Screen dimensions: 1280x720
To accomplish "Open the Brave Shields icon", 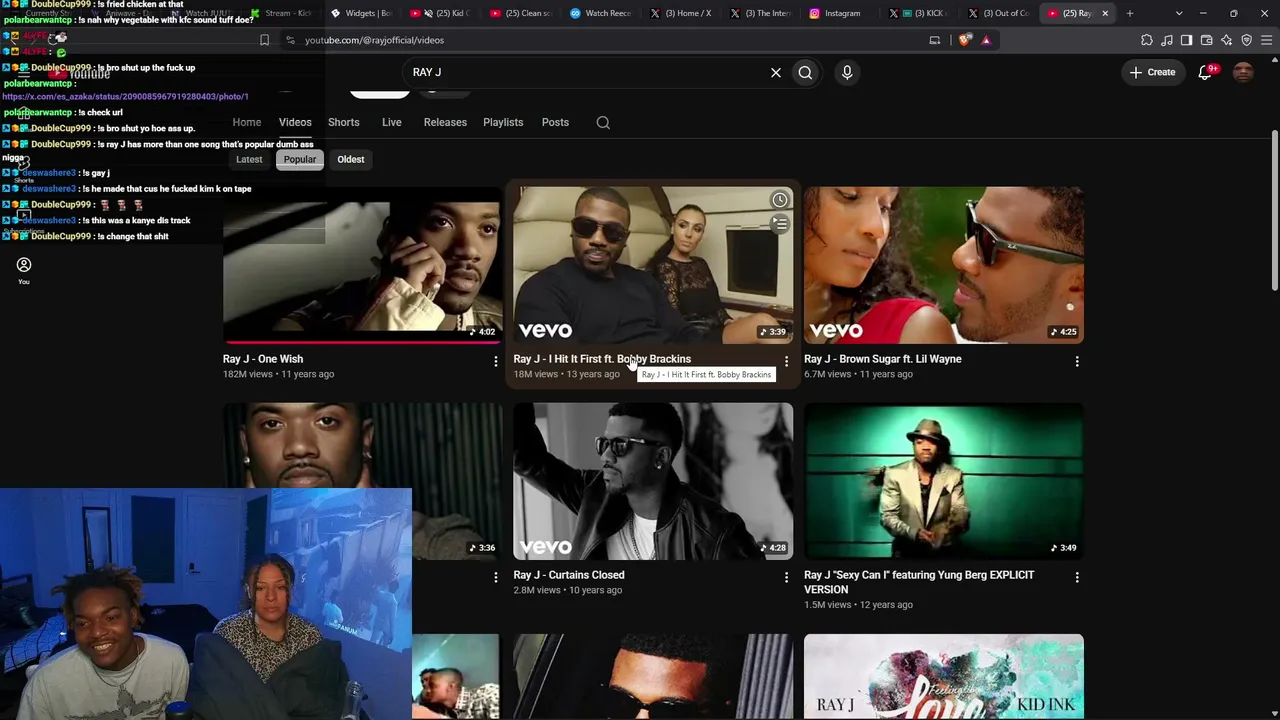I will tap(964, 40).
